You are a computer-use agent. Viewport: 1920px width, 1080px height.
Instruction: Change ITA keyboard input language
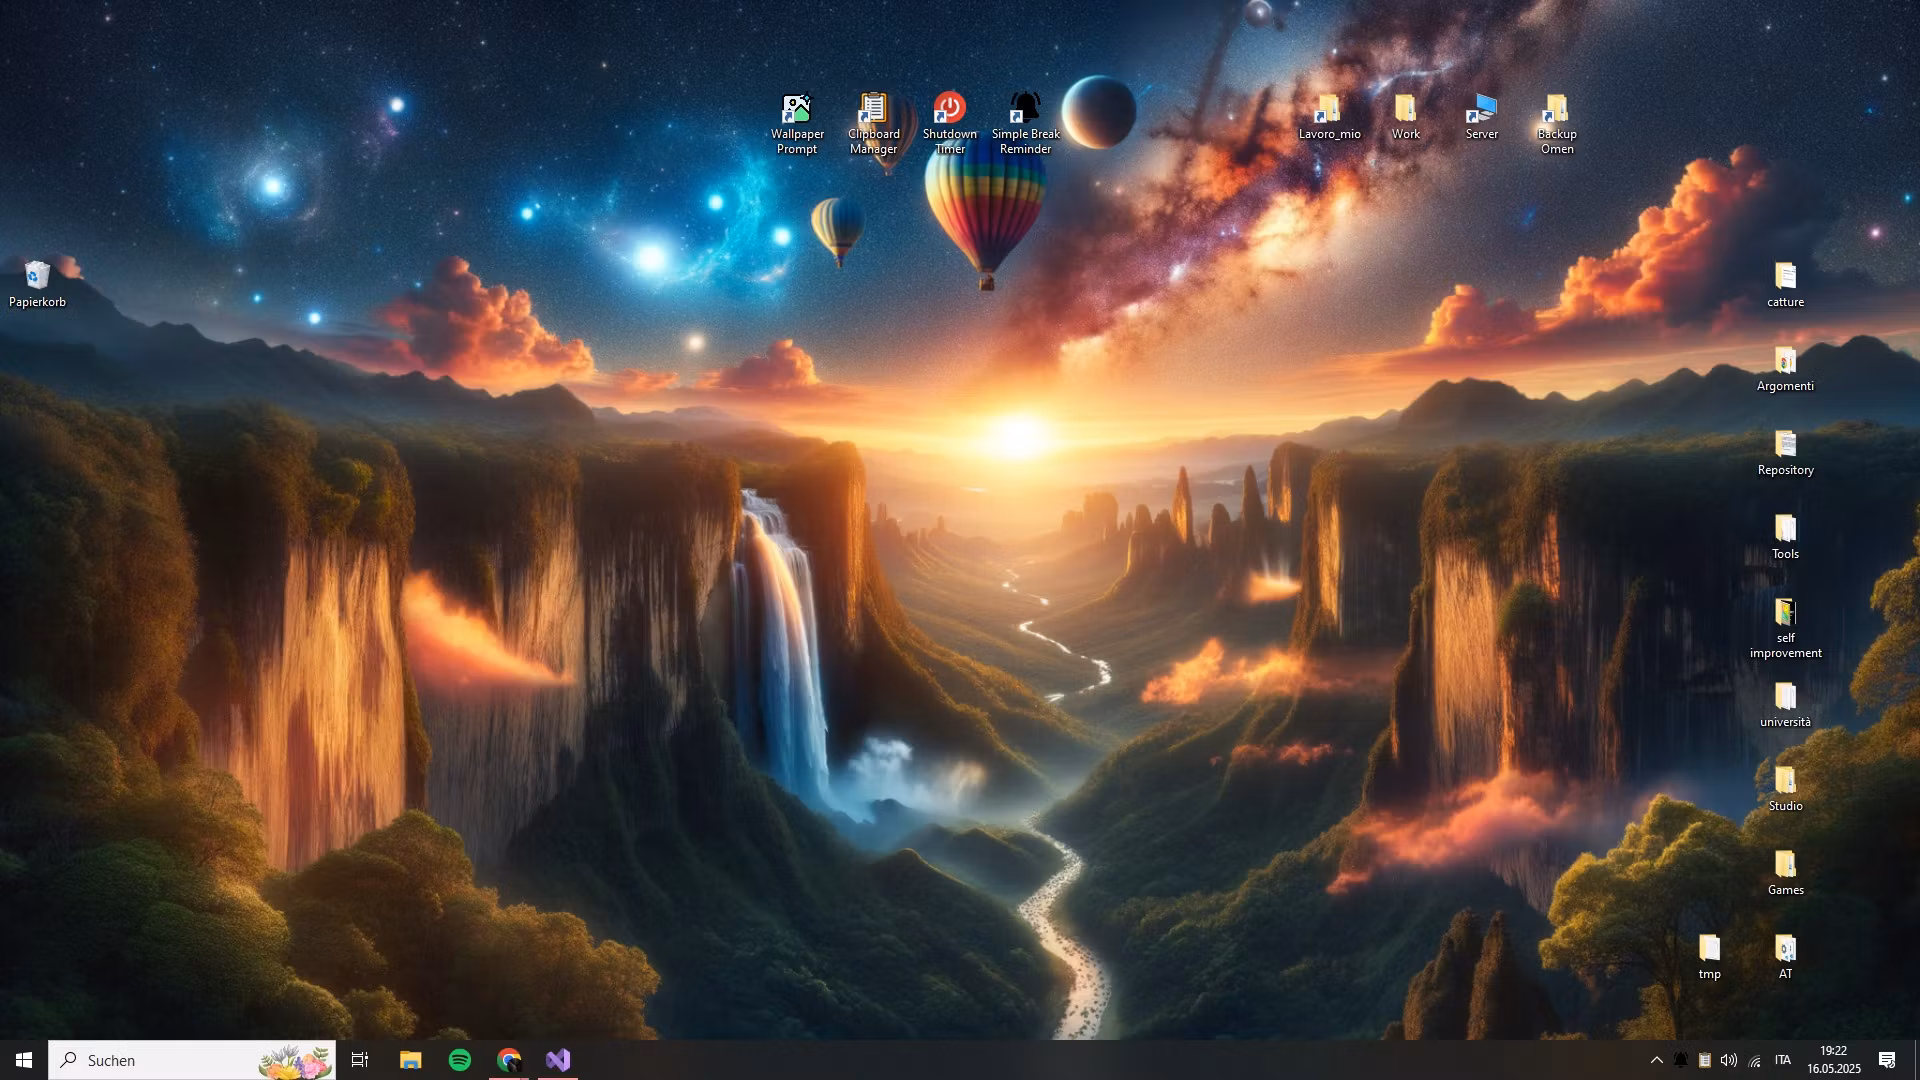1783,1060
